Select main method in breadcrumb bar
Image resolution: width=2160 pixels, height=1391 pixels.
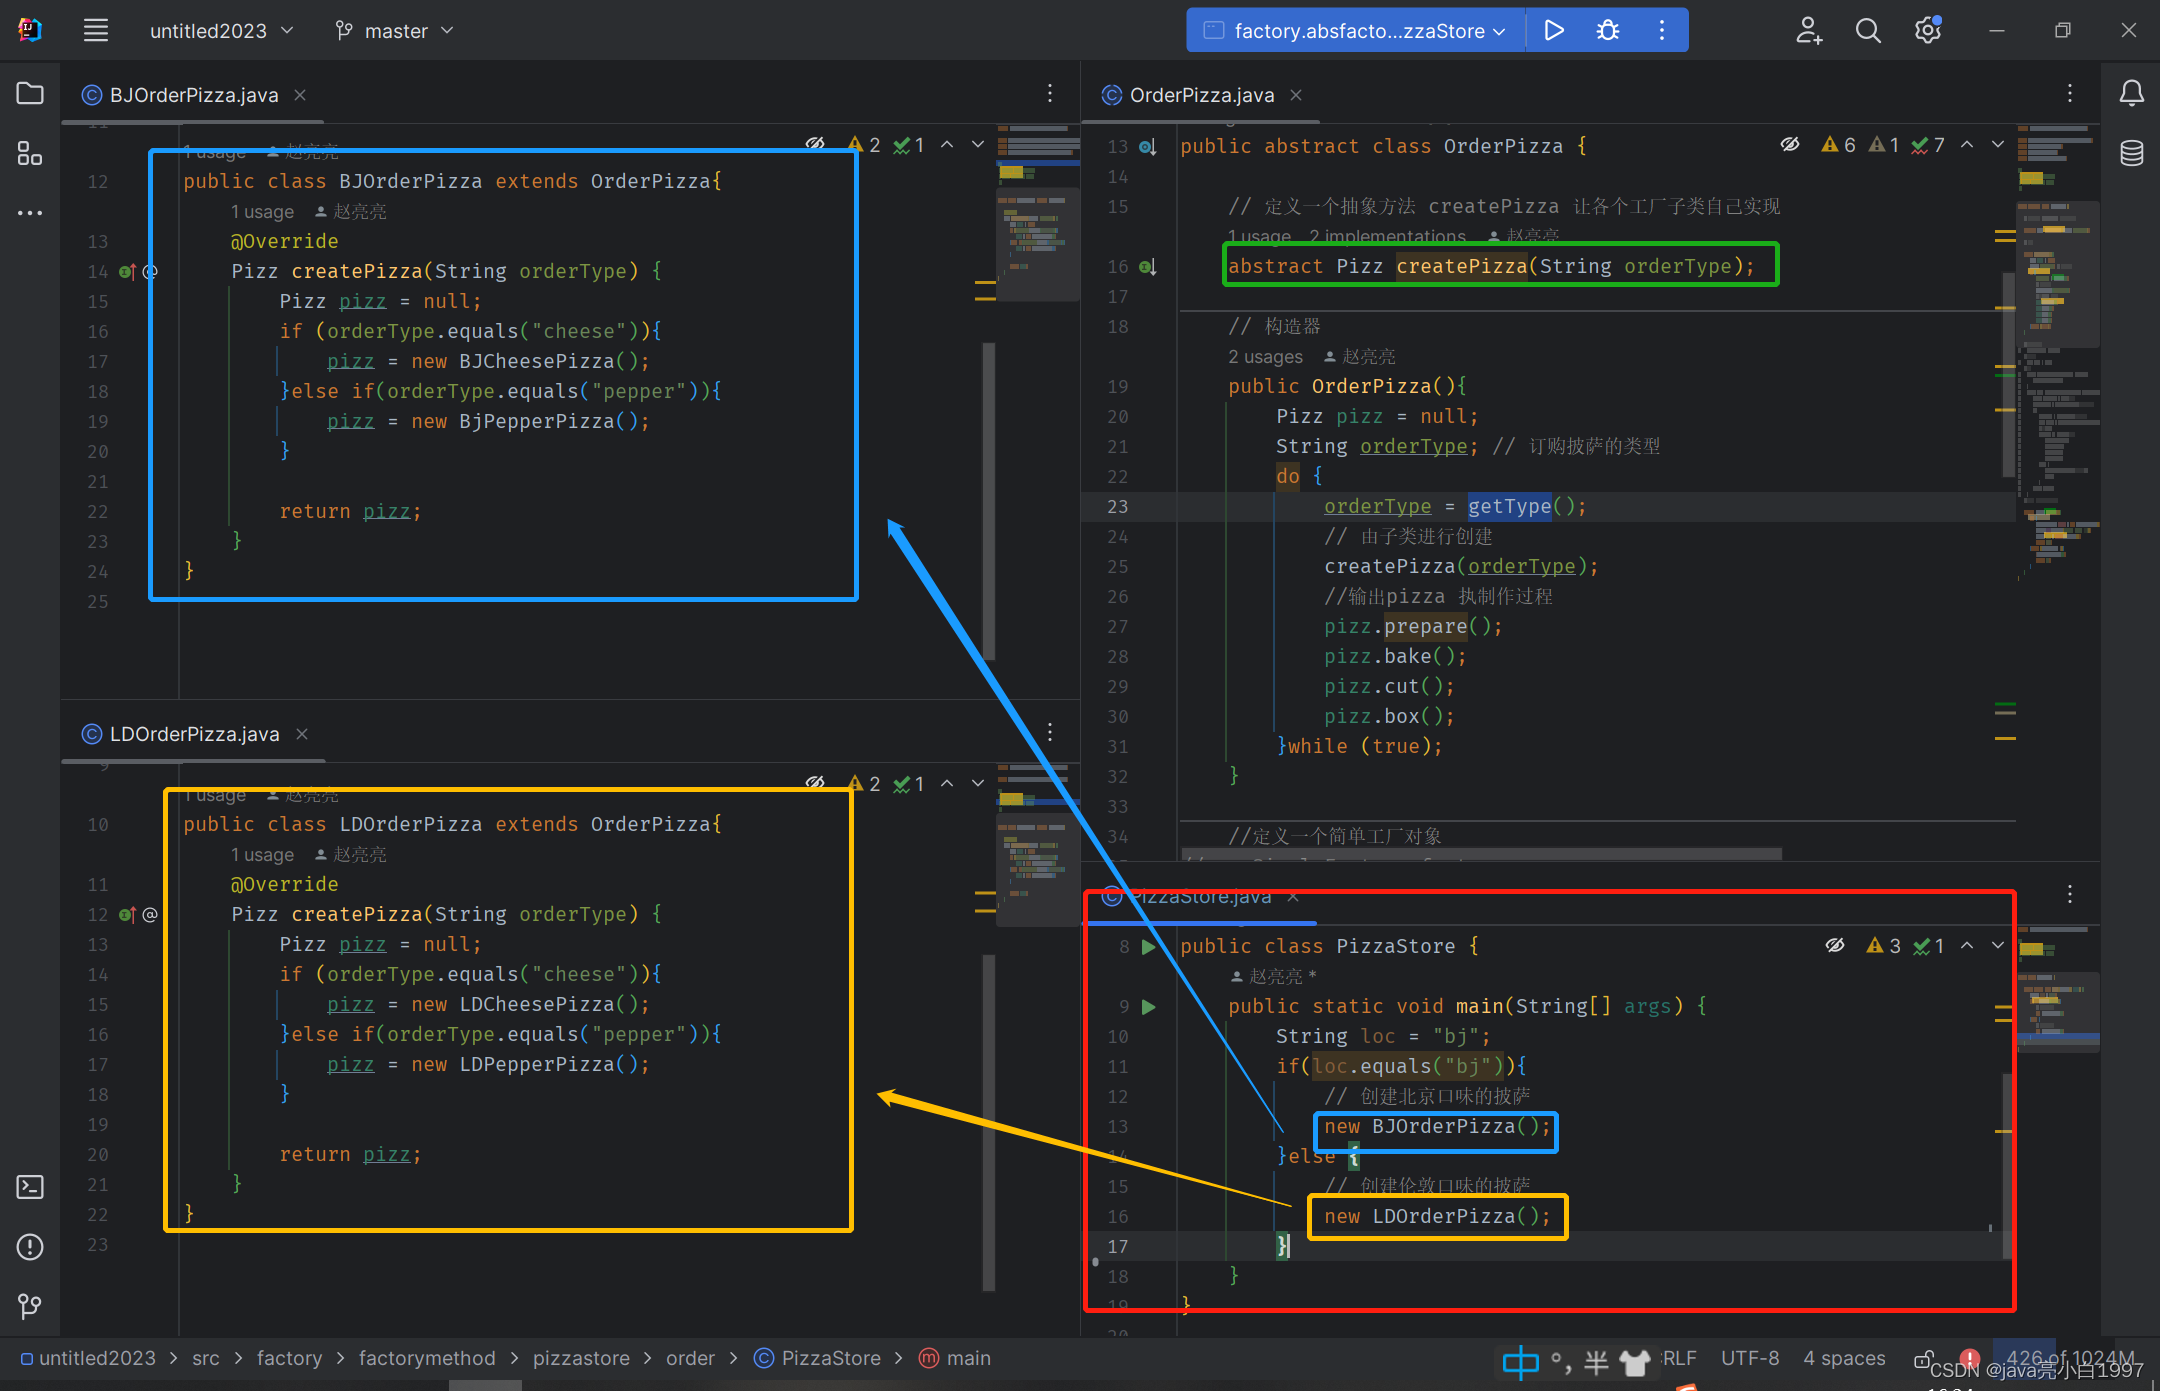955,1358
